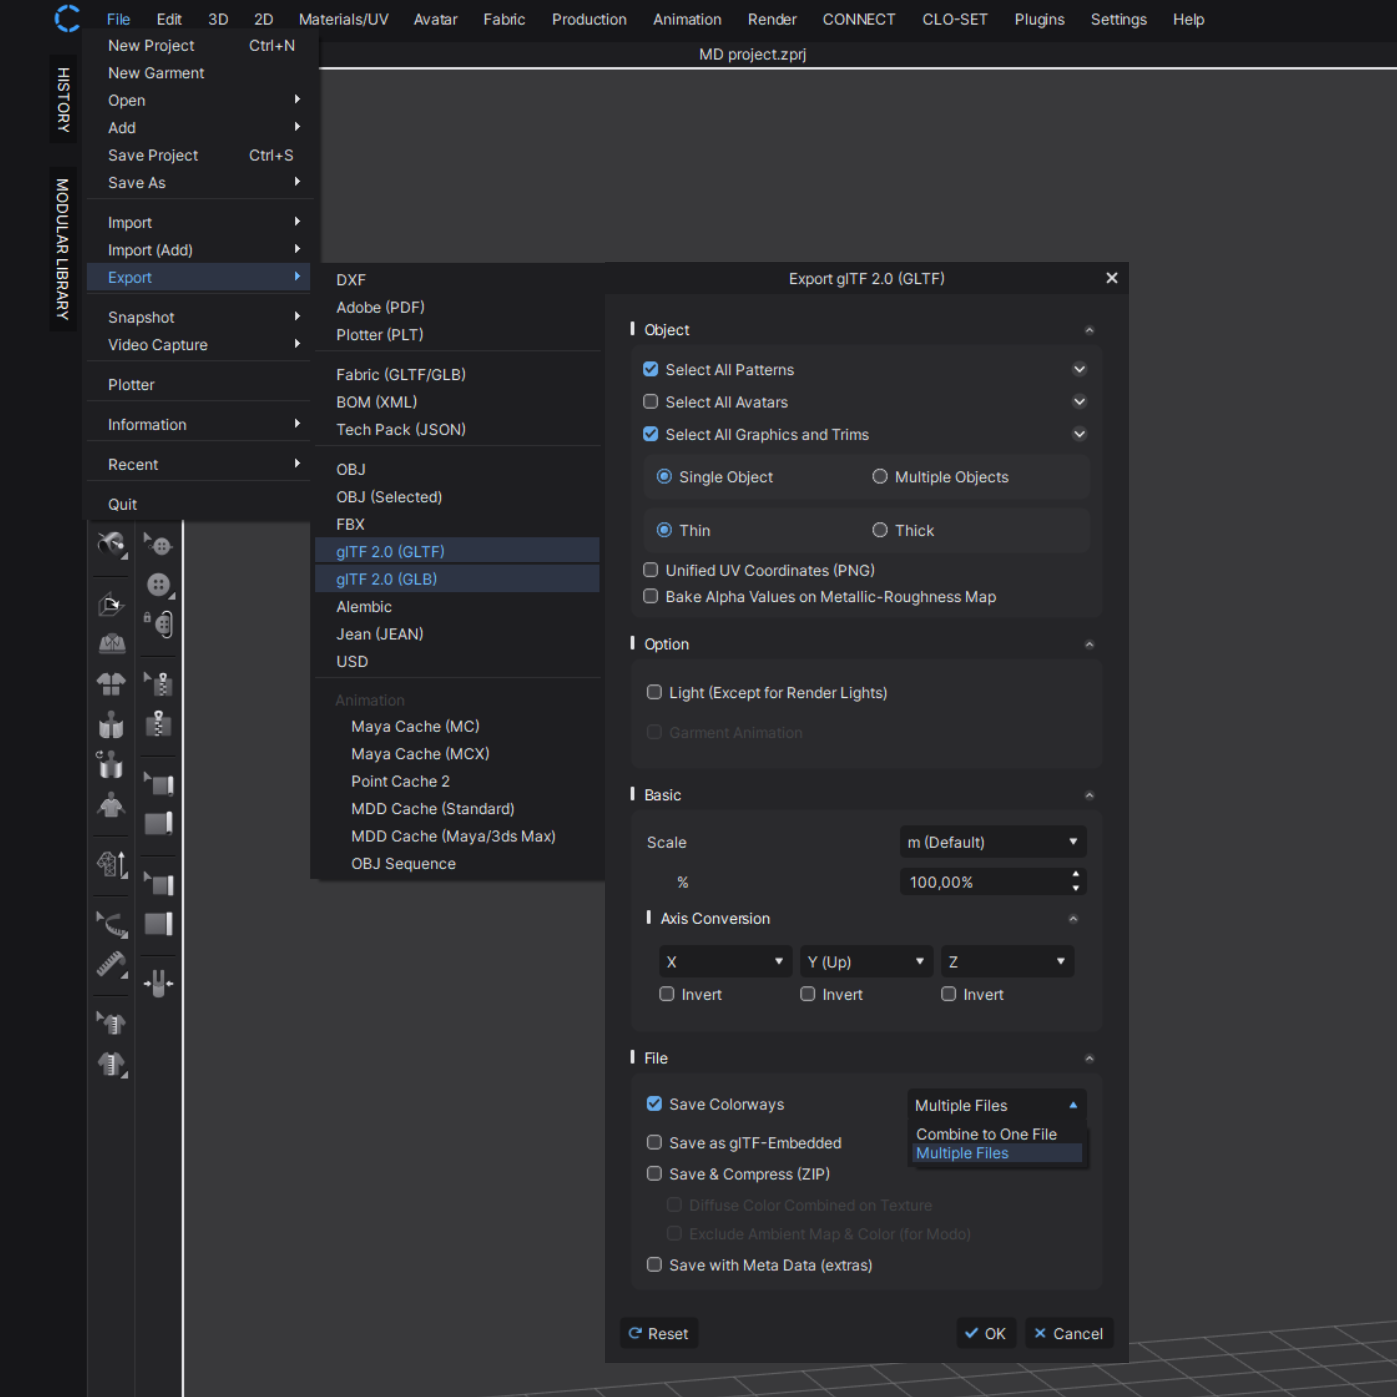The image size is (1397, 1397).
Task: Click the cube with arrow arrangement icon
Action: pyautogui.click(x=111, y=603)
